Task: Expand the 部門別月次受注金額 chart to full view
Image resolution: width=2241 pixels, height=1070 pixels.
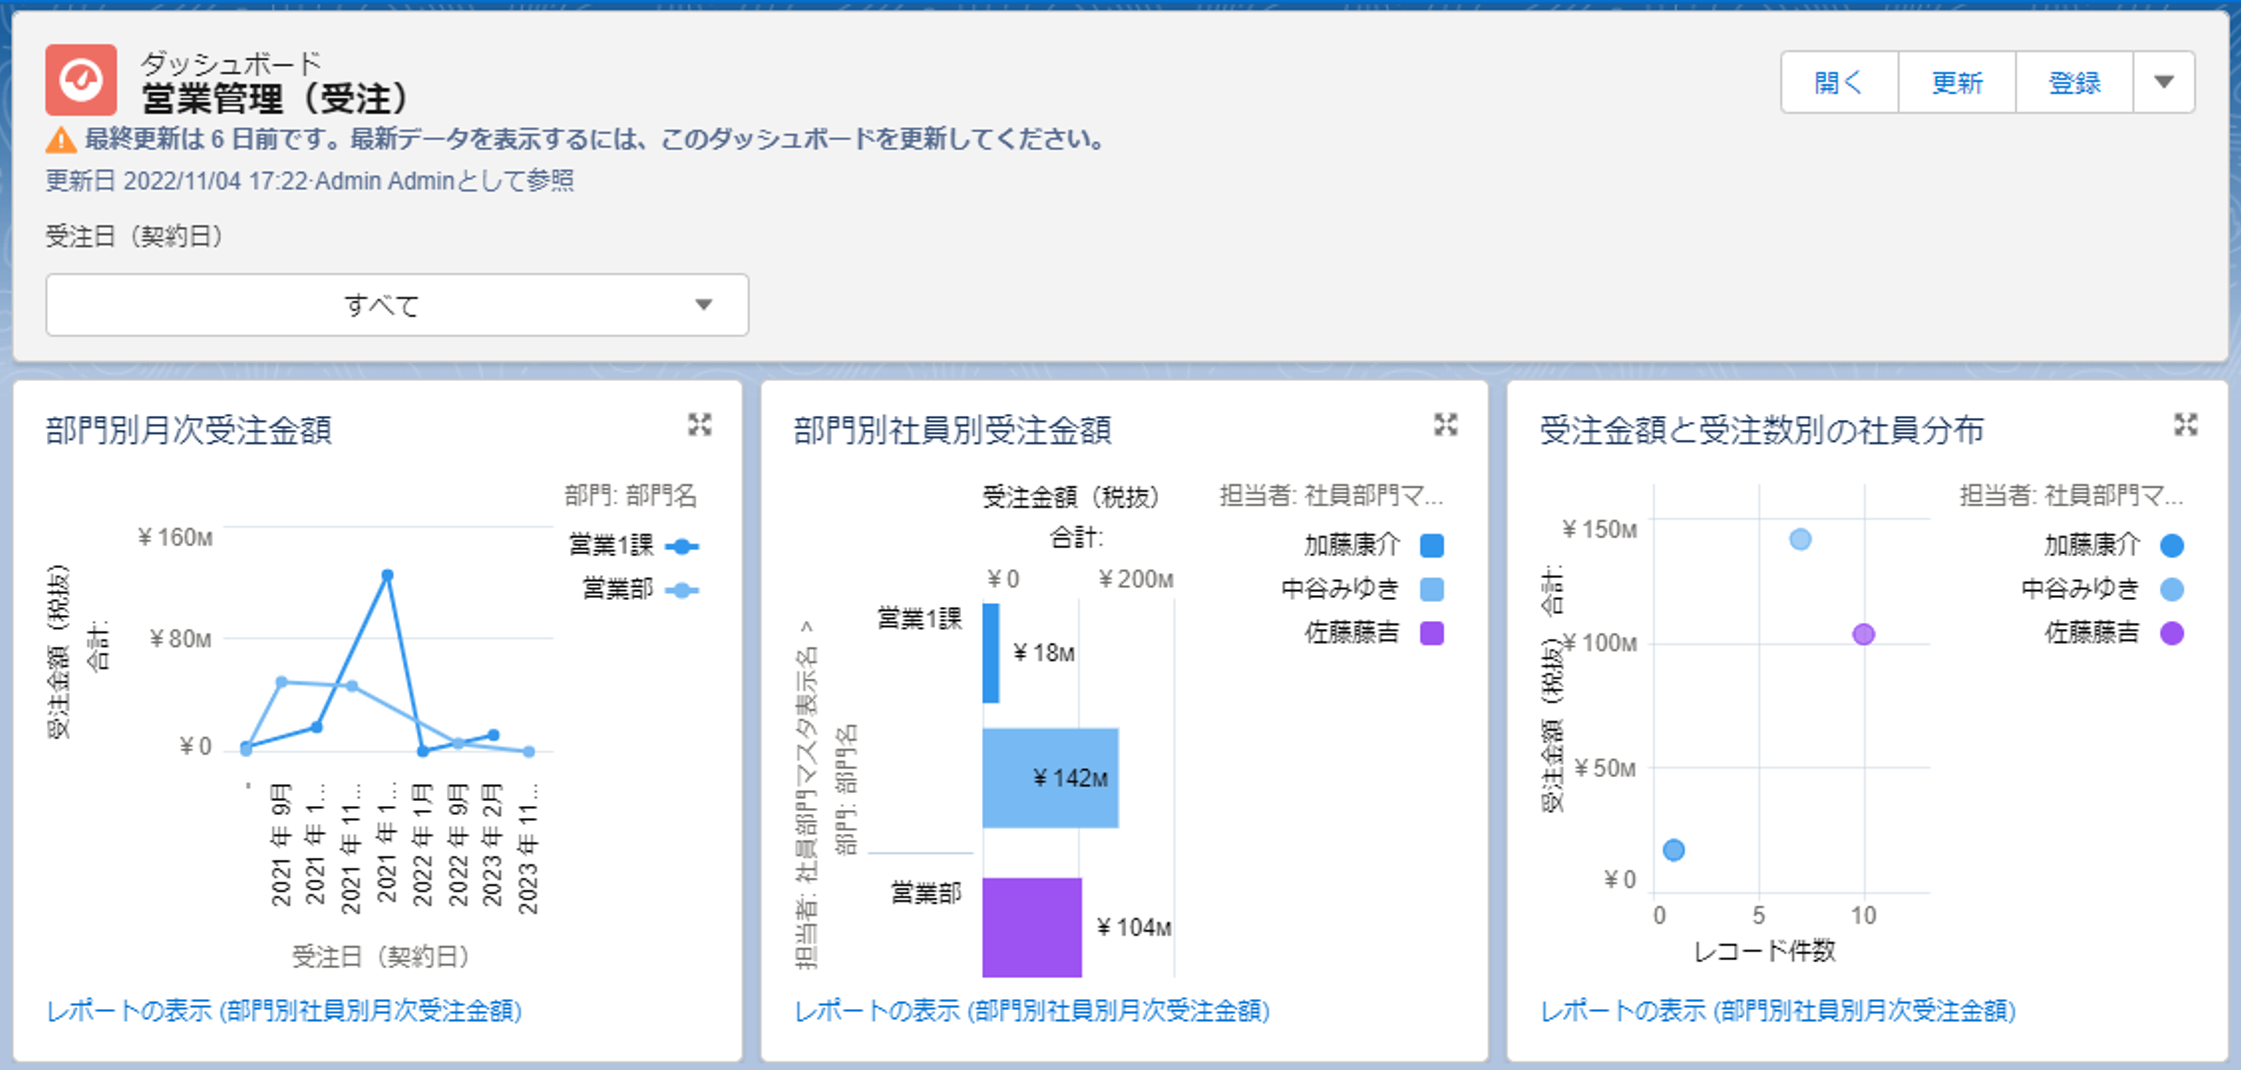Action: pos(699,425)
